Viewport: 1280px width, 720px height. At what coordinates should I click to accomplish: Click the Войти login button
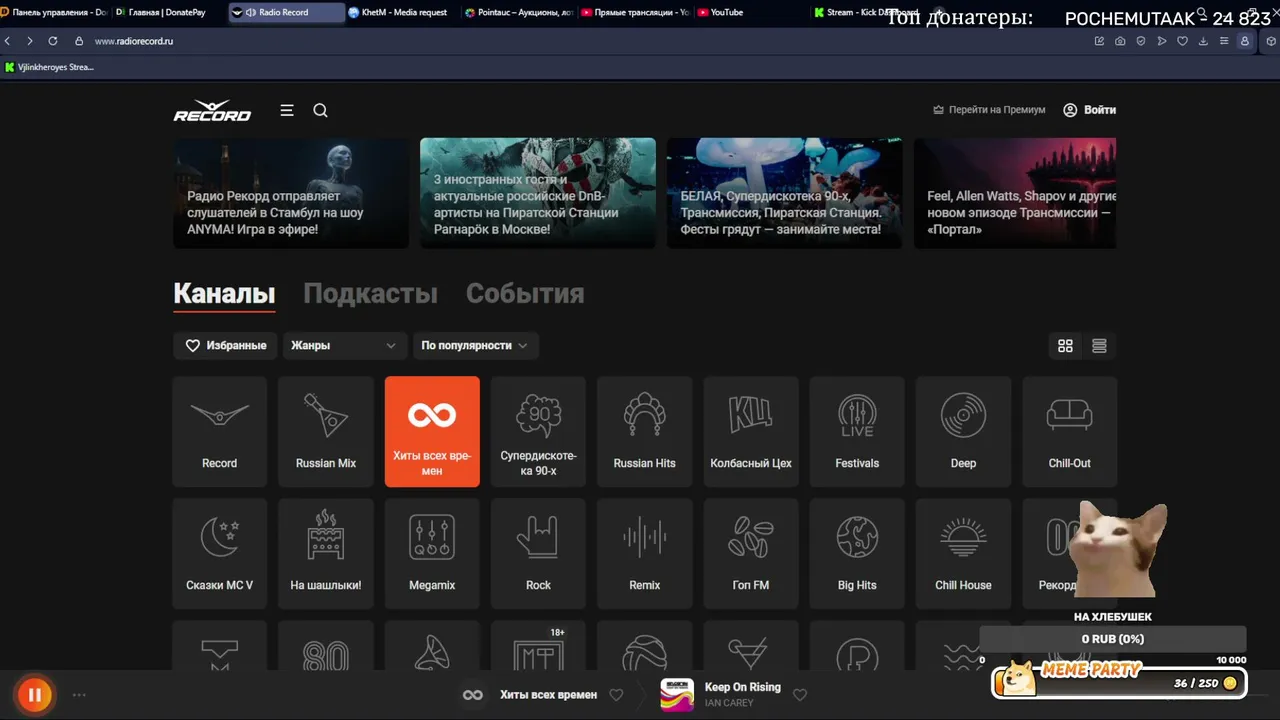(x=1089, y=110)
